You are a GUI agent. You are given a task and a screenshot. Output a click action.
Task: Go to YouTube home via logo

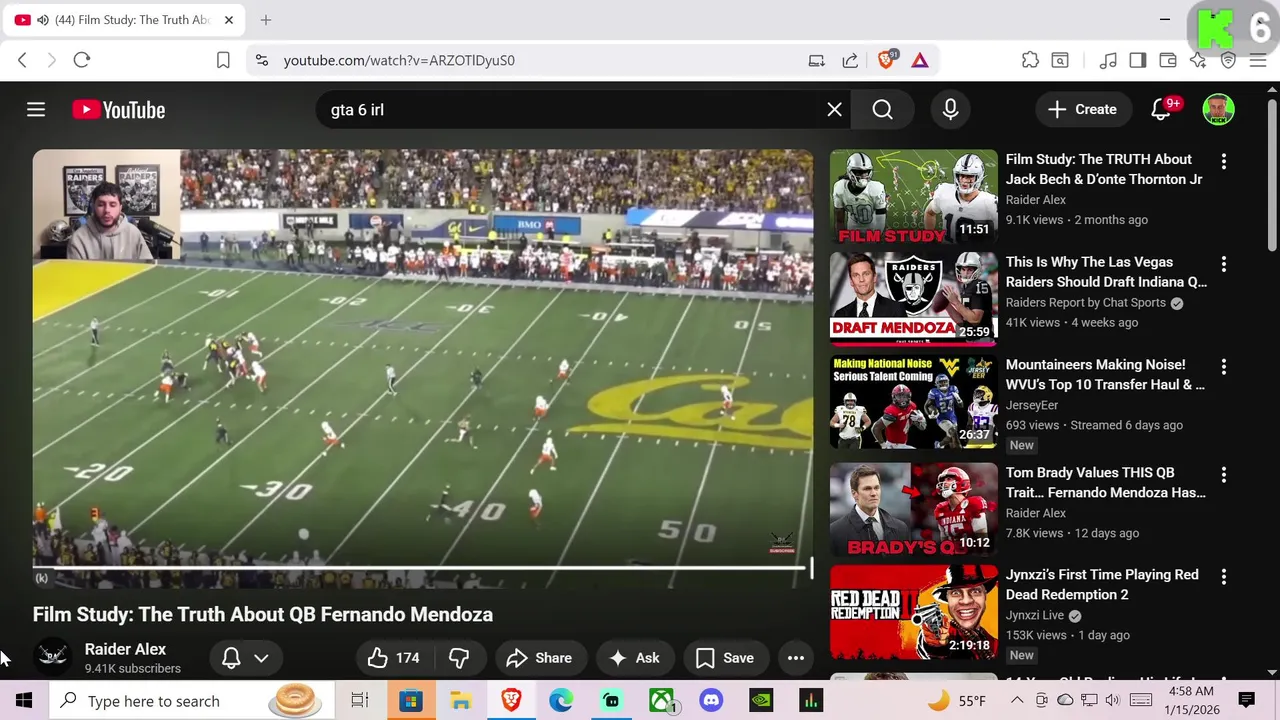(x=119, y=110)
